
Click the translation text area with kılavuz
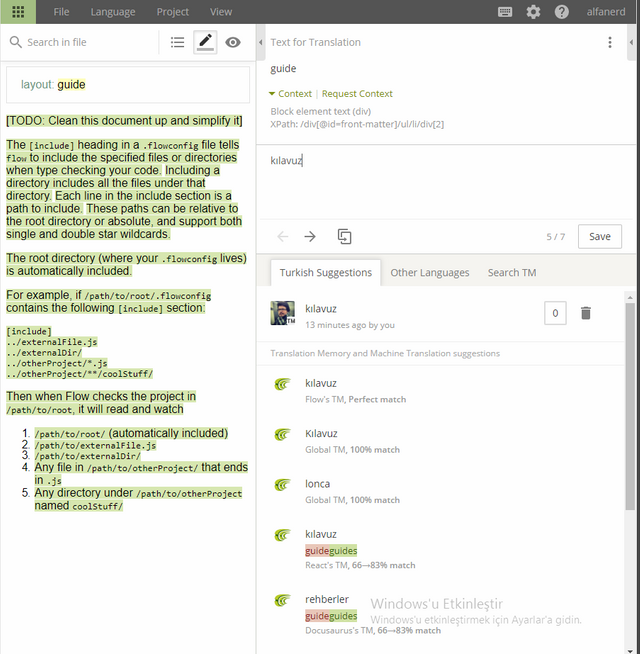(x=445, y=182)
